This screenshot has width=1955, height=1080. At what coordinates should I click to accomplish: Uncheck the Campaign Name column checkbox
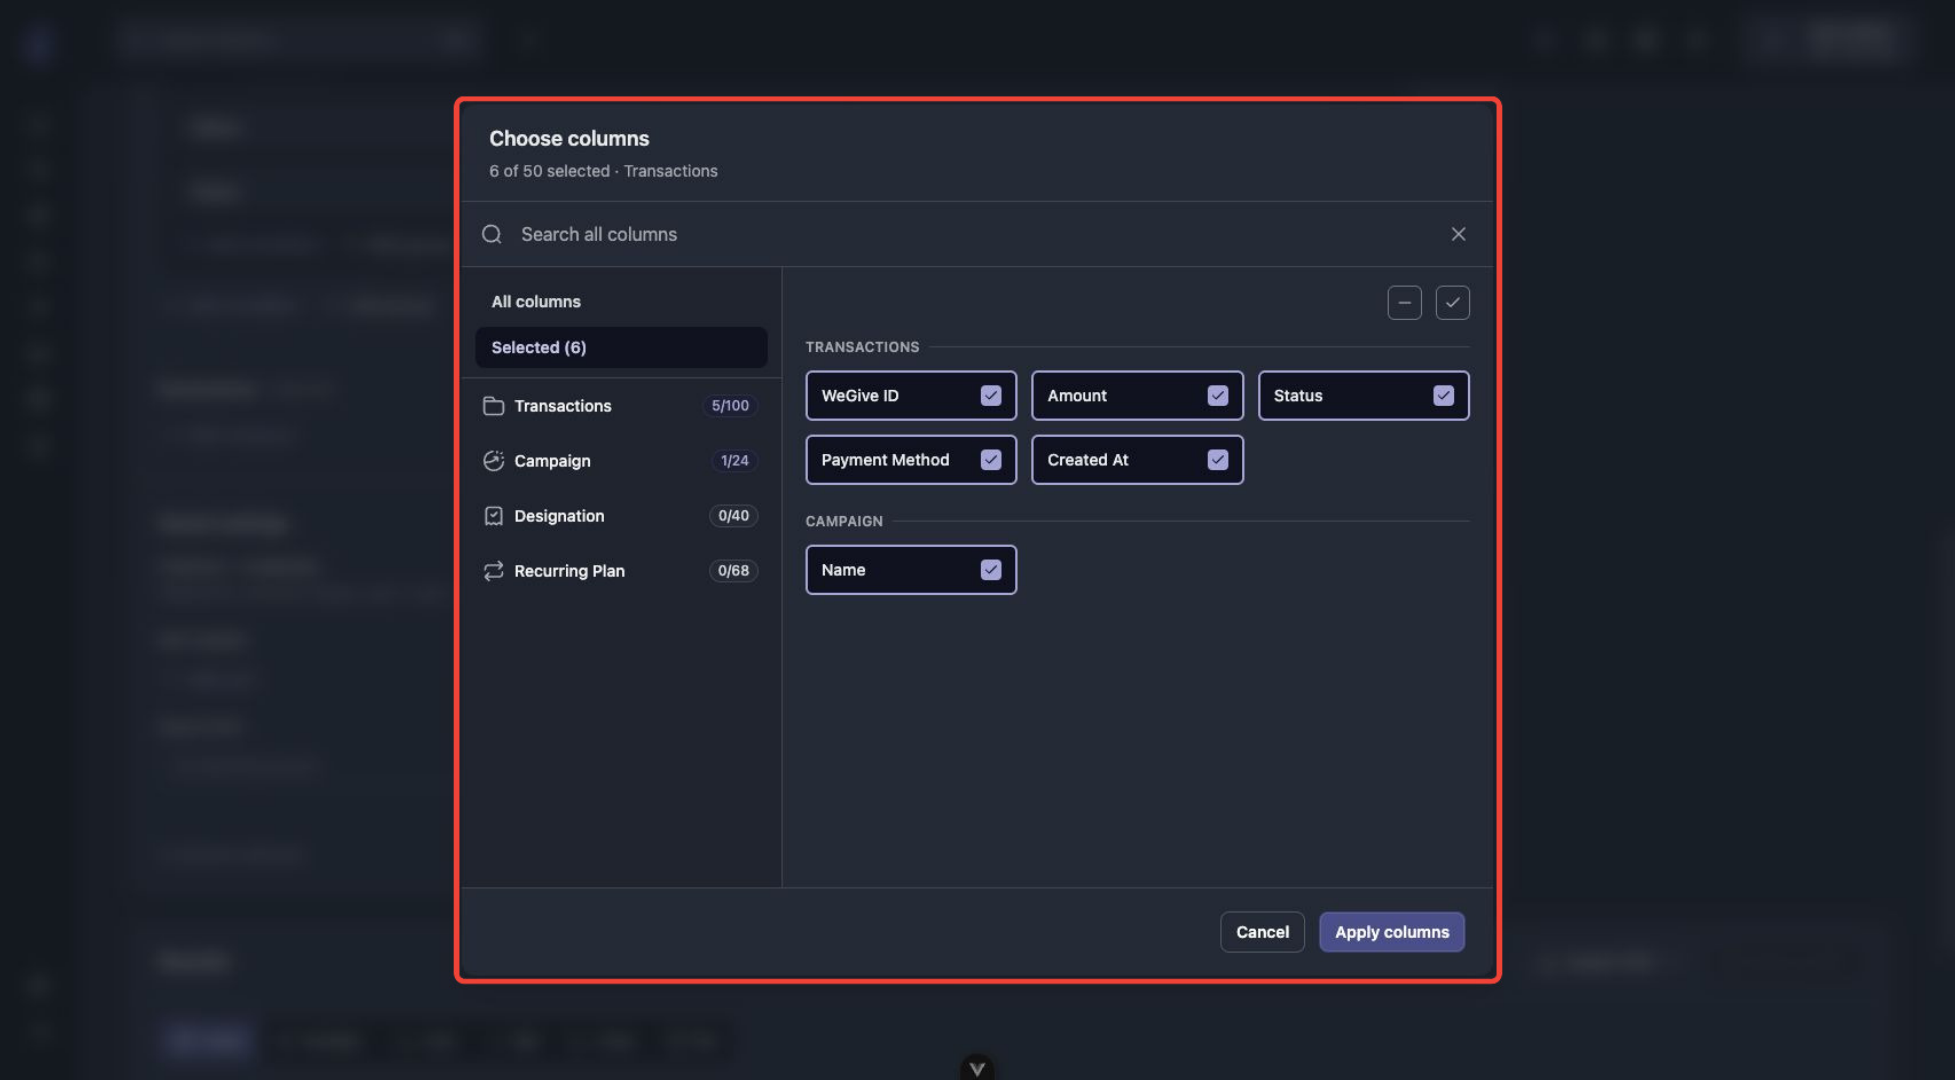991,570
